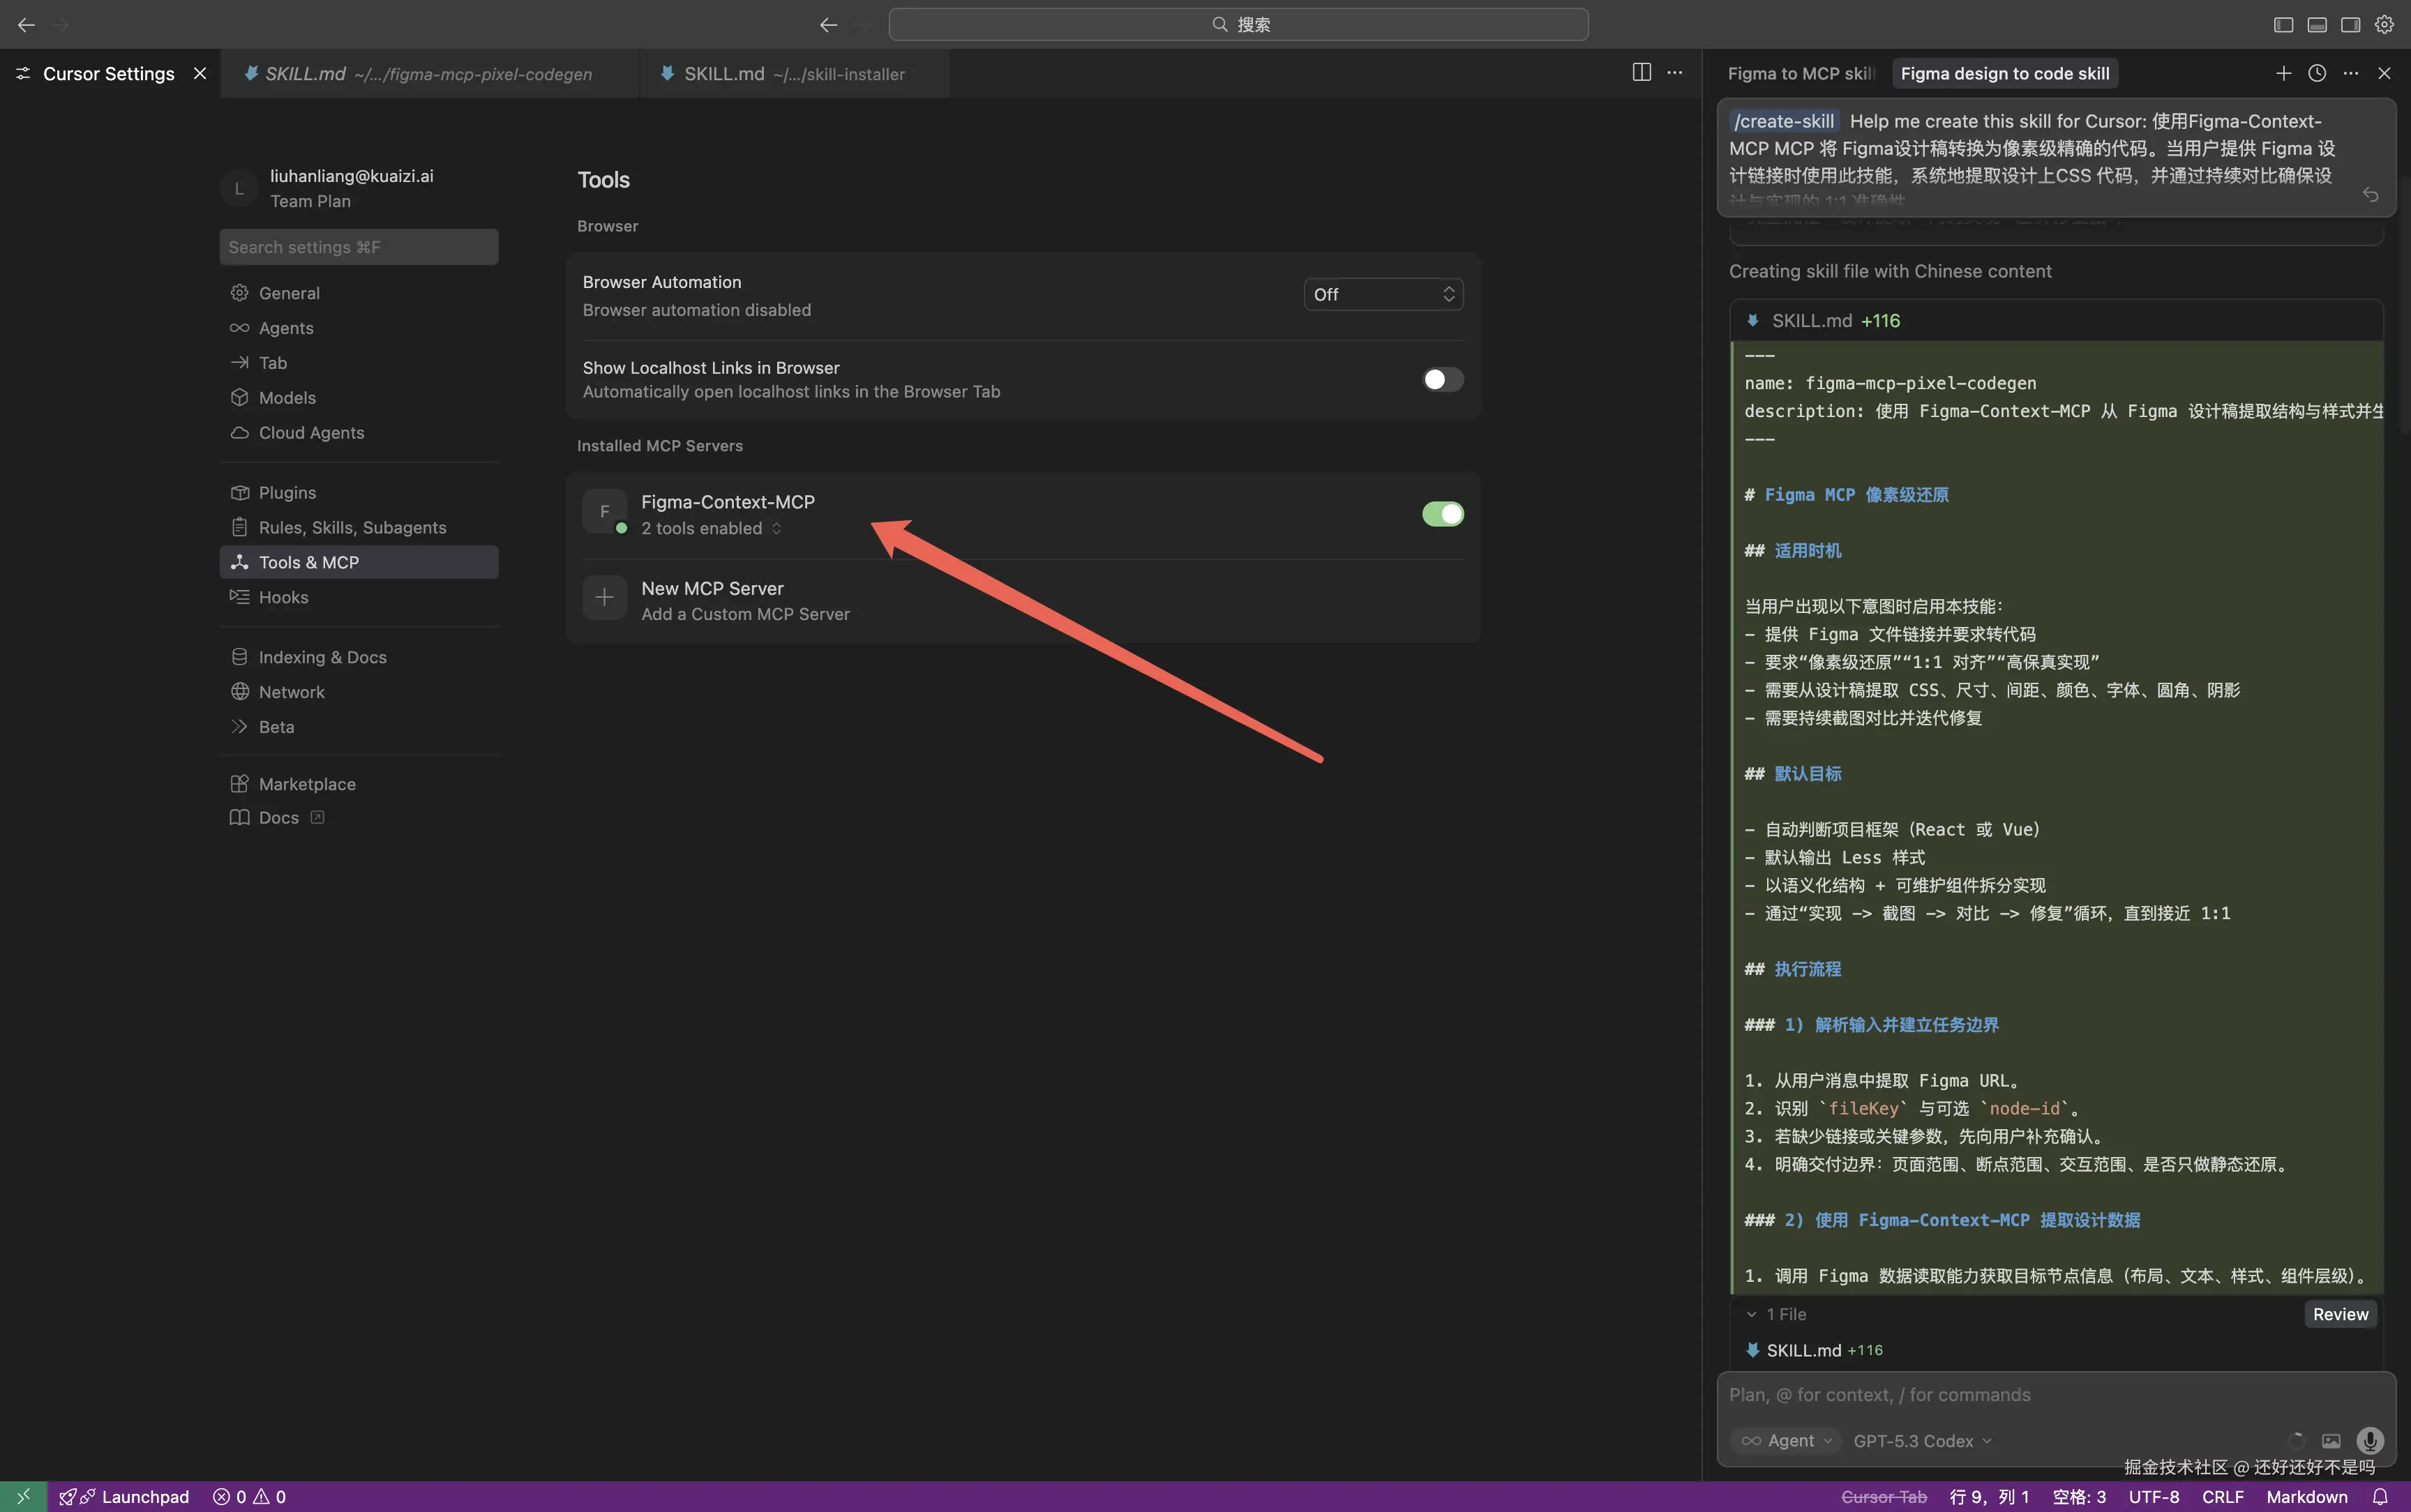Toggle the primary sidebar layout icon
This screenshot has height=1512, width=2411.
point(2283,24)
